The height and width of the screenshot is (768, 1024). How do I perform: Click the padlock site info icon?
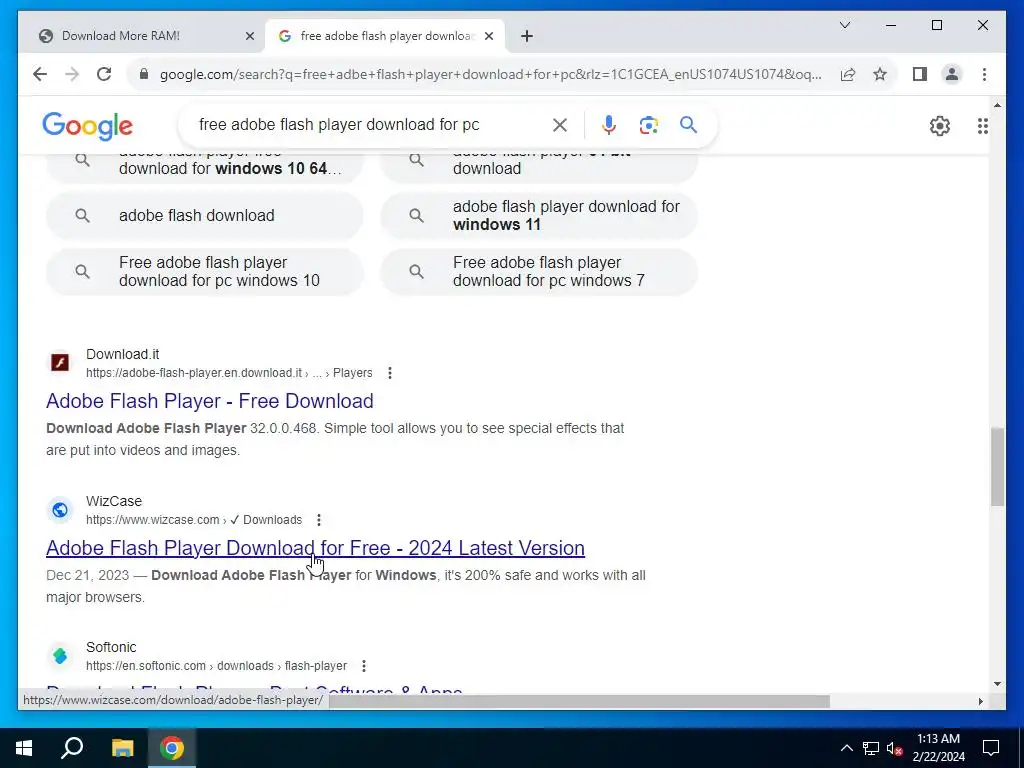tap(144, 74)
